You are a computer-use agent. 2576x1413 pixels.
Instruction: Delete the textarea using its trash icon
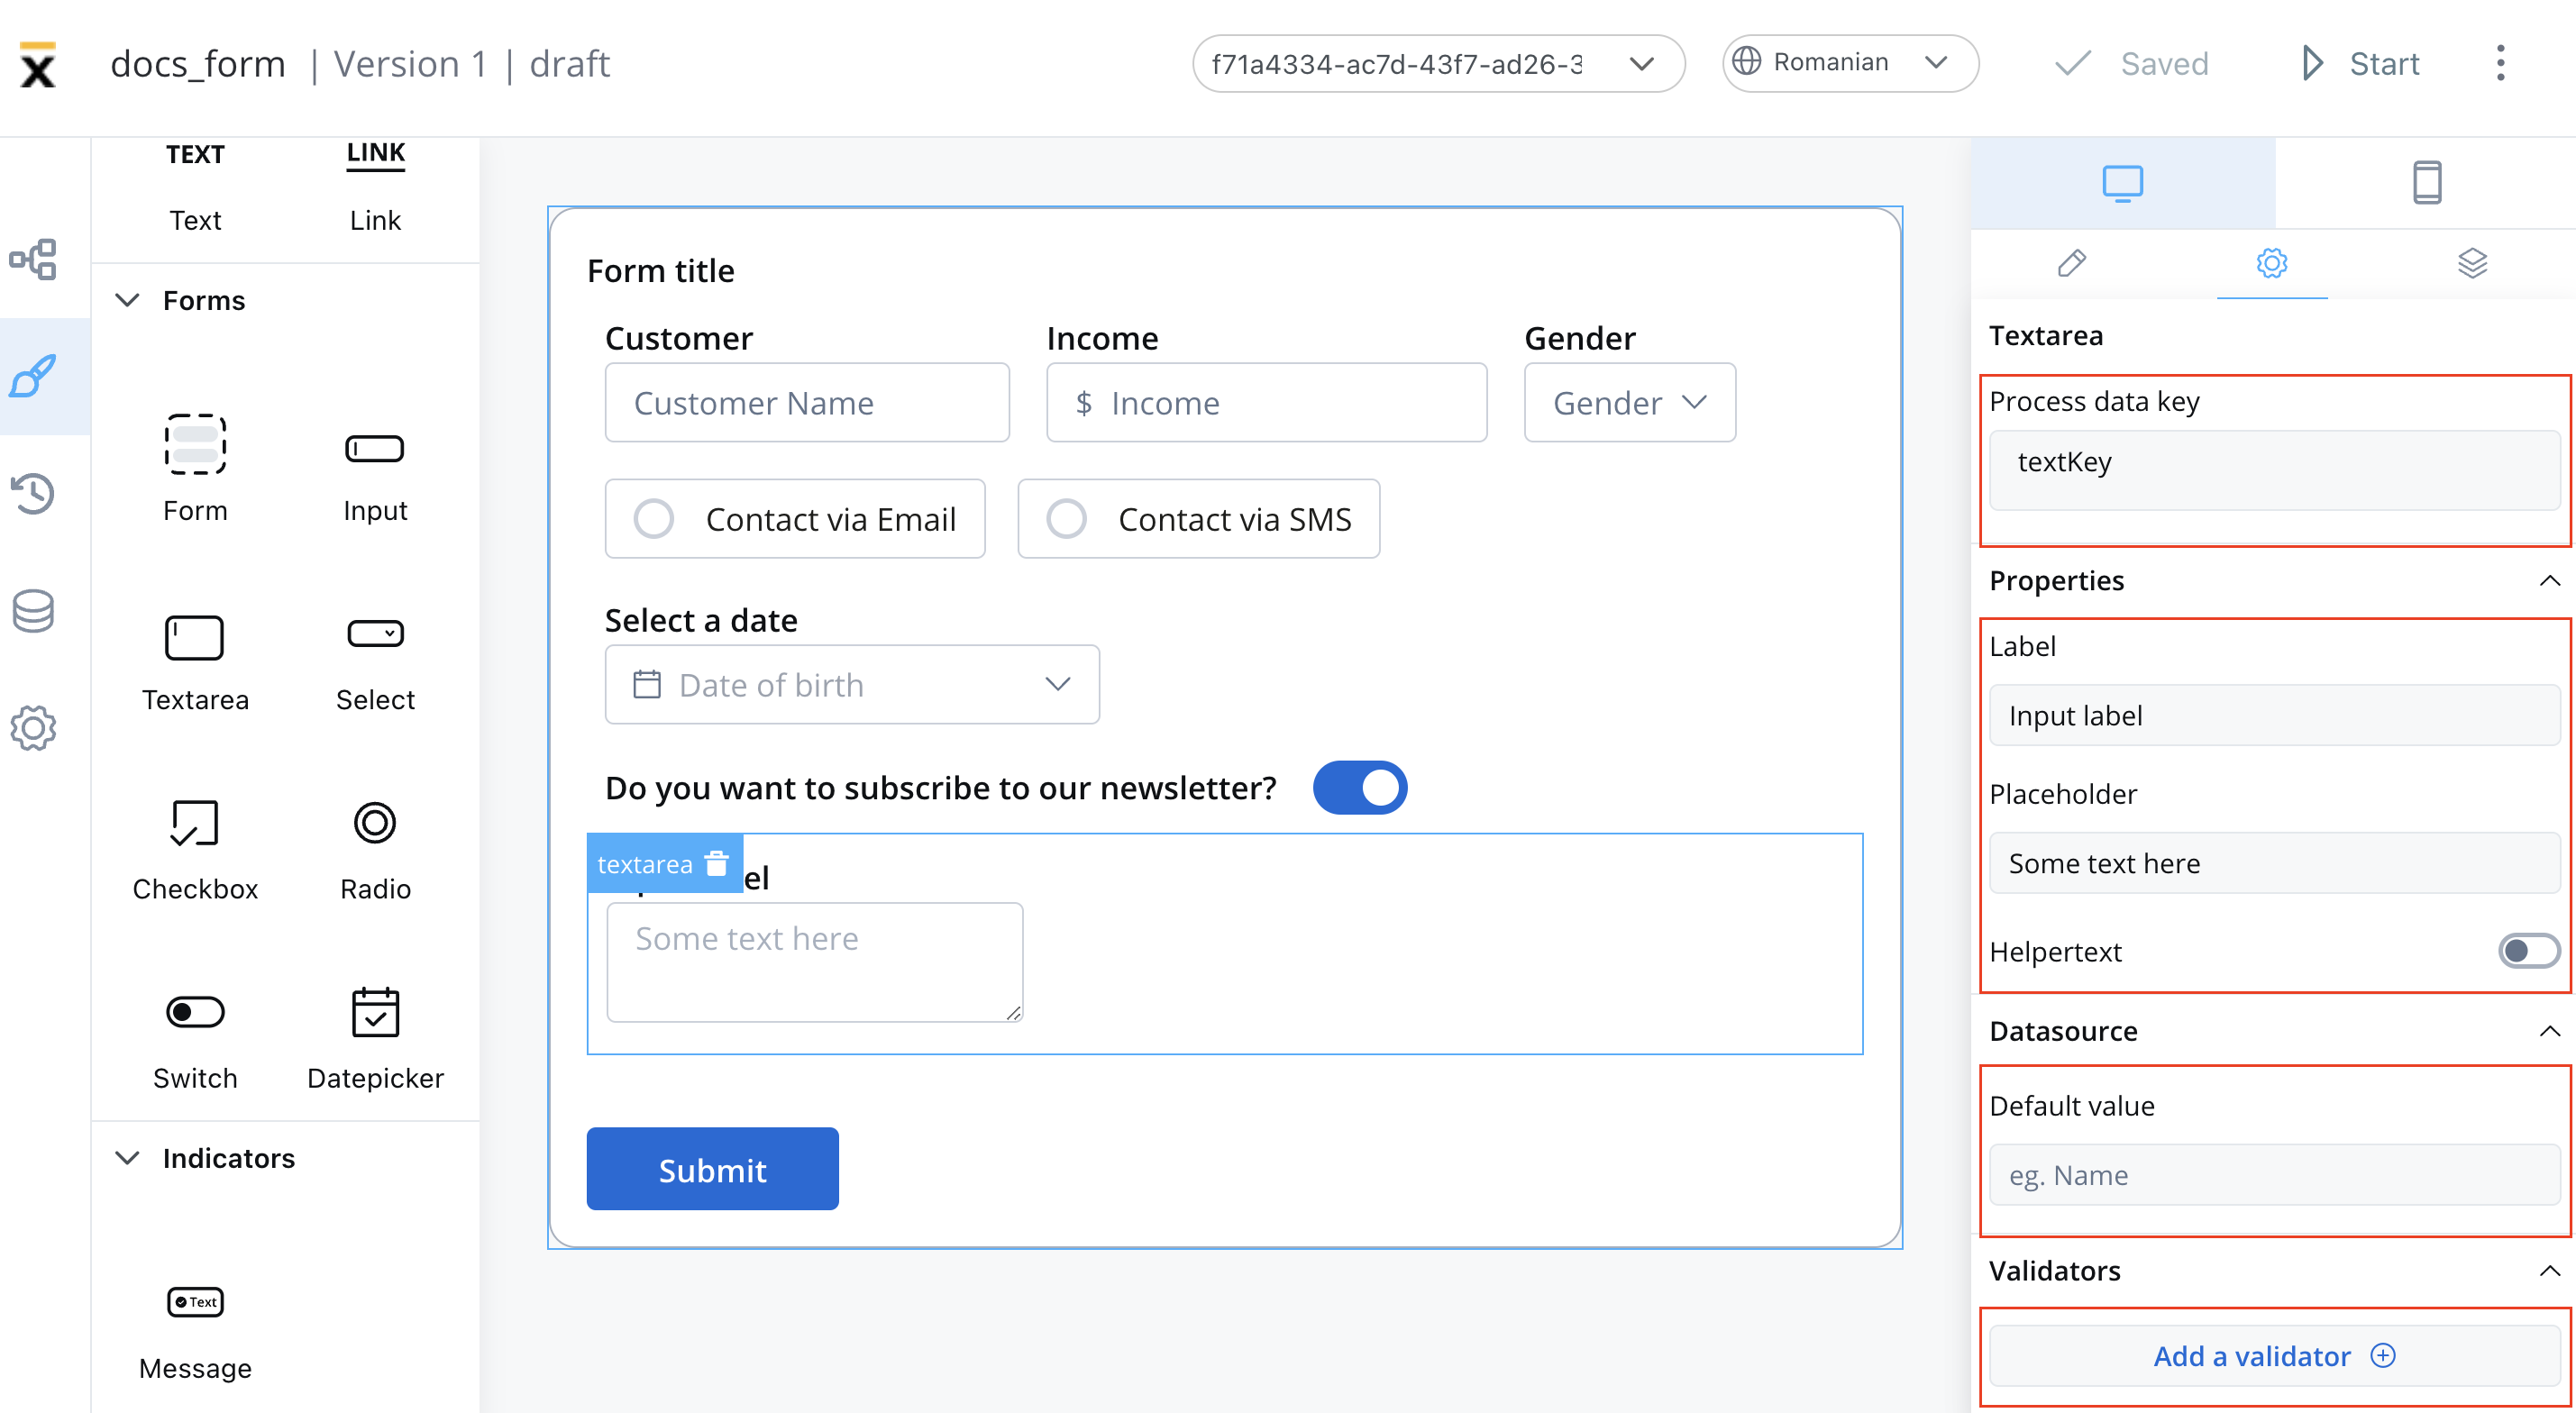click(717, 863)
